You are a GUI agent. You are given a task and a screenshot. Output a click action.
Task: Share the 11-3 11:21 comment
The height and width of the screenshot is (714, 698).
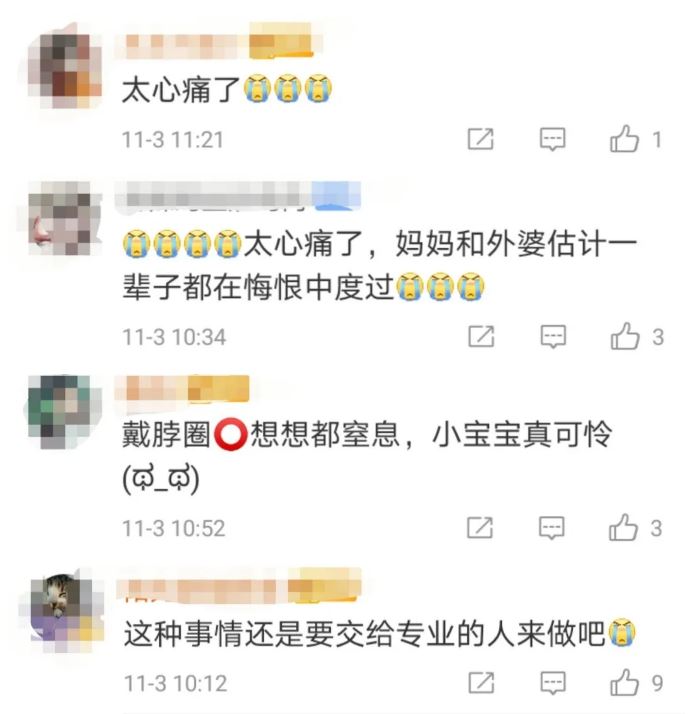click(481, 139)
